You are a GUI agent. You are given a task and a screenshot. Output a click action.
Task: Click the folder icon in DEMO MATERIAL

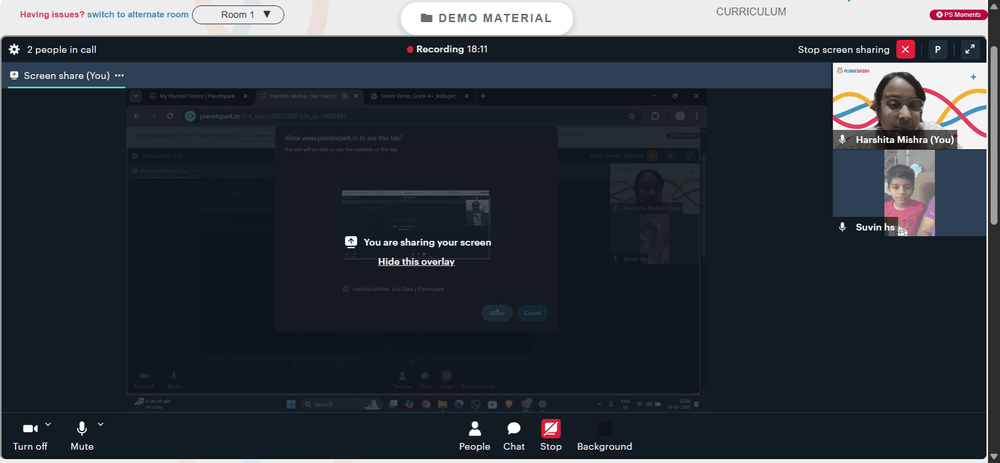pyautogui.click(x=427, y=18)
